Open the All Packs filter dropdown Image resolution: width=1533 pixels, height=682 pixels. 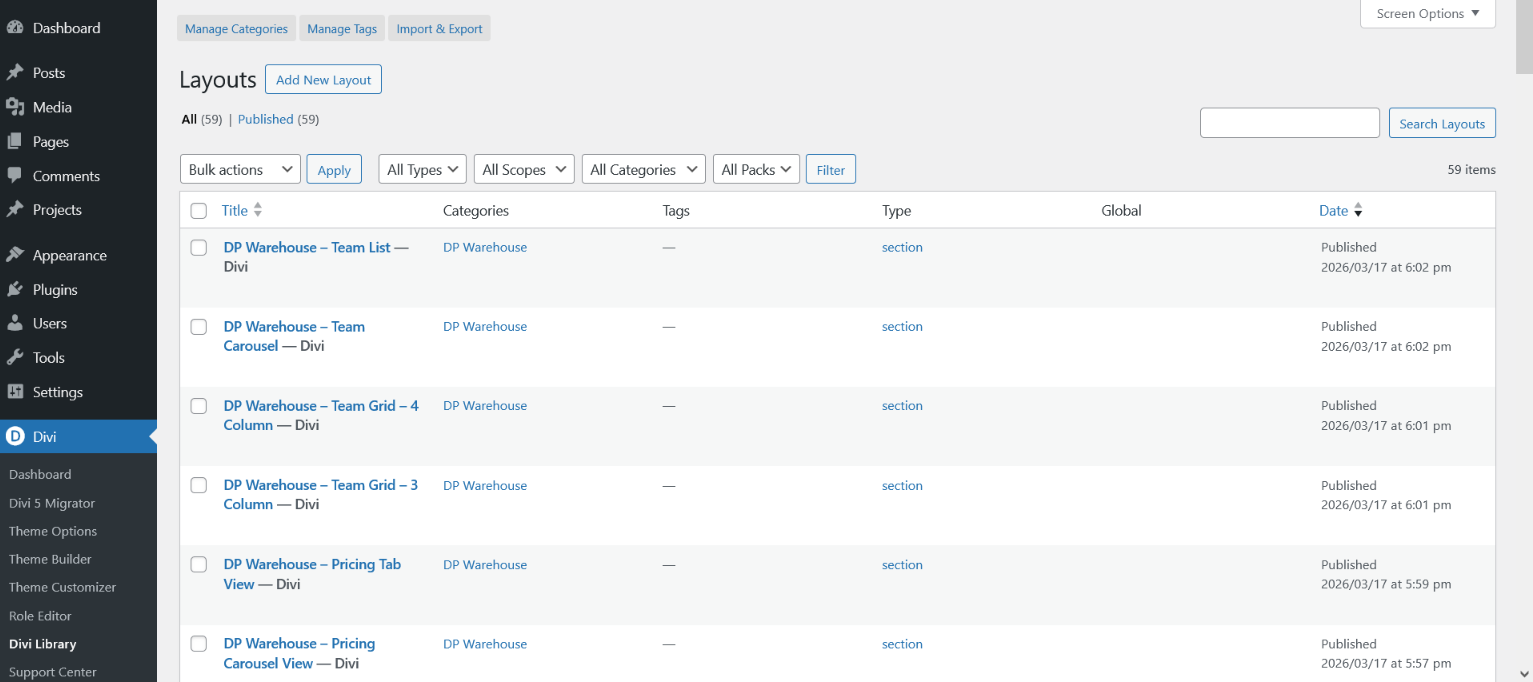pos(757,170)
